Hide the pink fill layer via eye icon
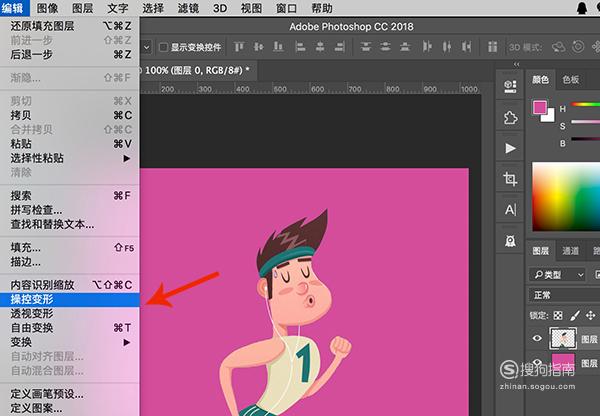 pyautogui.click(x=537, y=362)
